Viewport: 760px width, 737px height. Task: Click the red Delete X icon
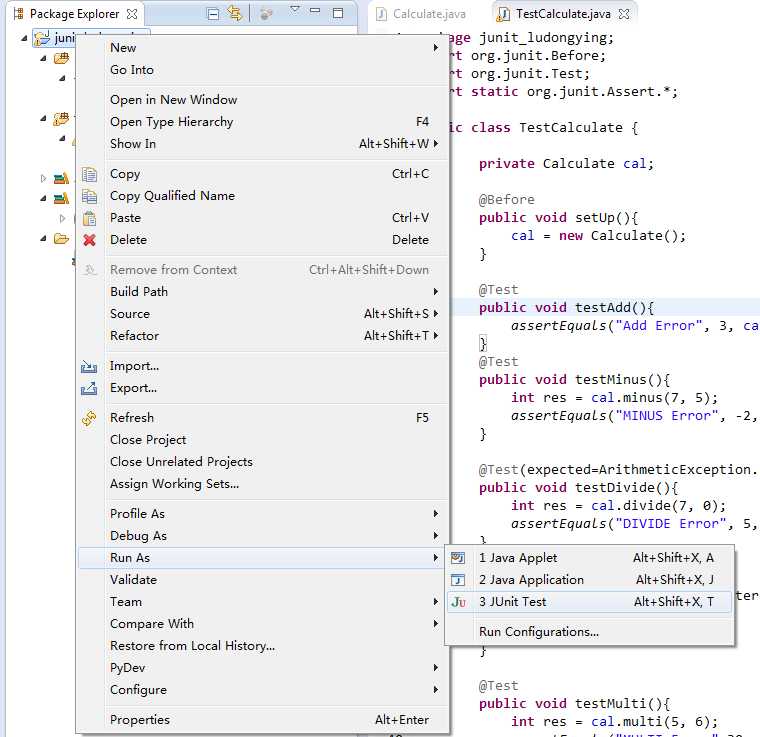(x=89, y=240)
